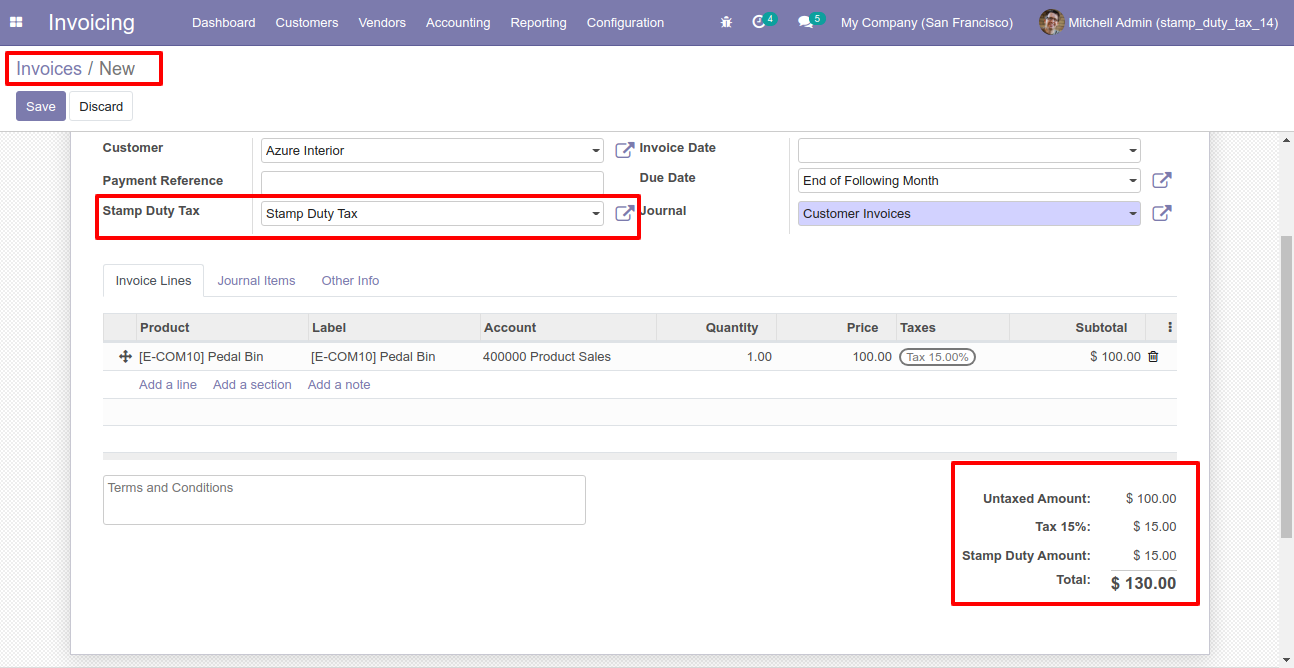Click price 100.00 cell
1294x668 pixels.
click(836, 357)
